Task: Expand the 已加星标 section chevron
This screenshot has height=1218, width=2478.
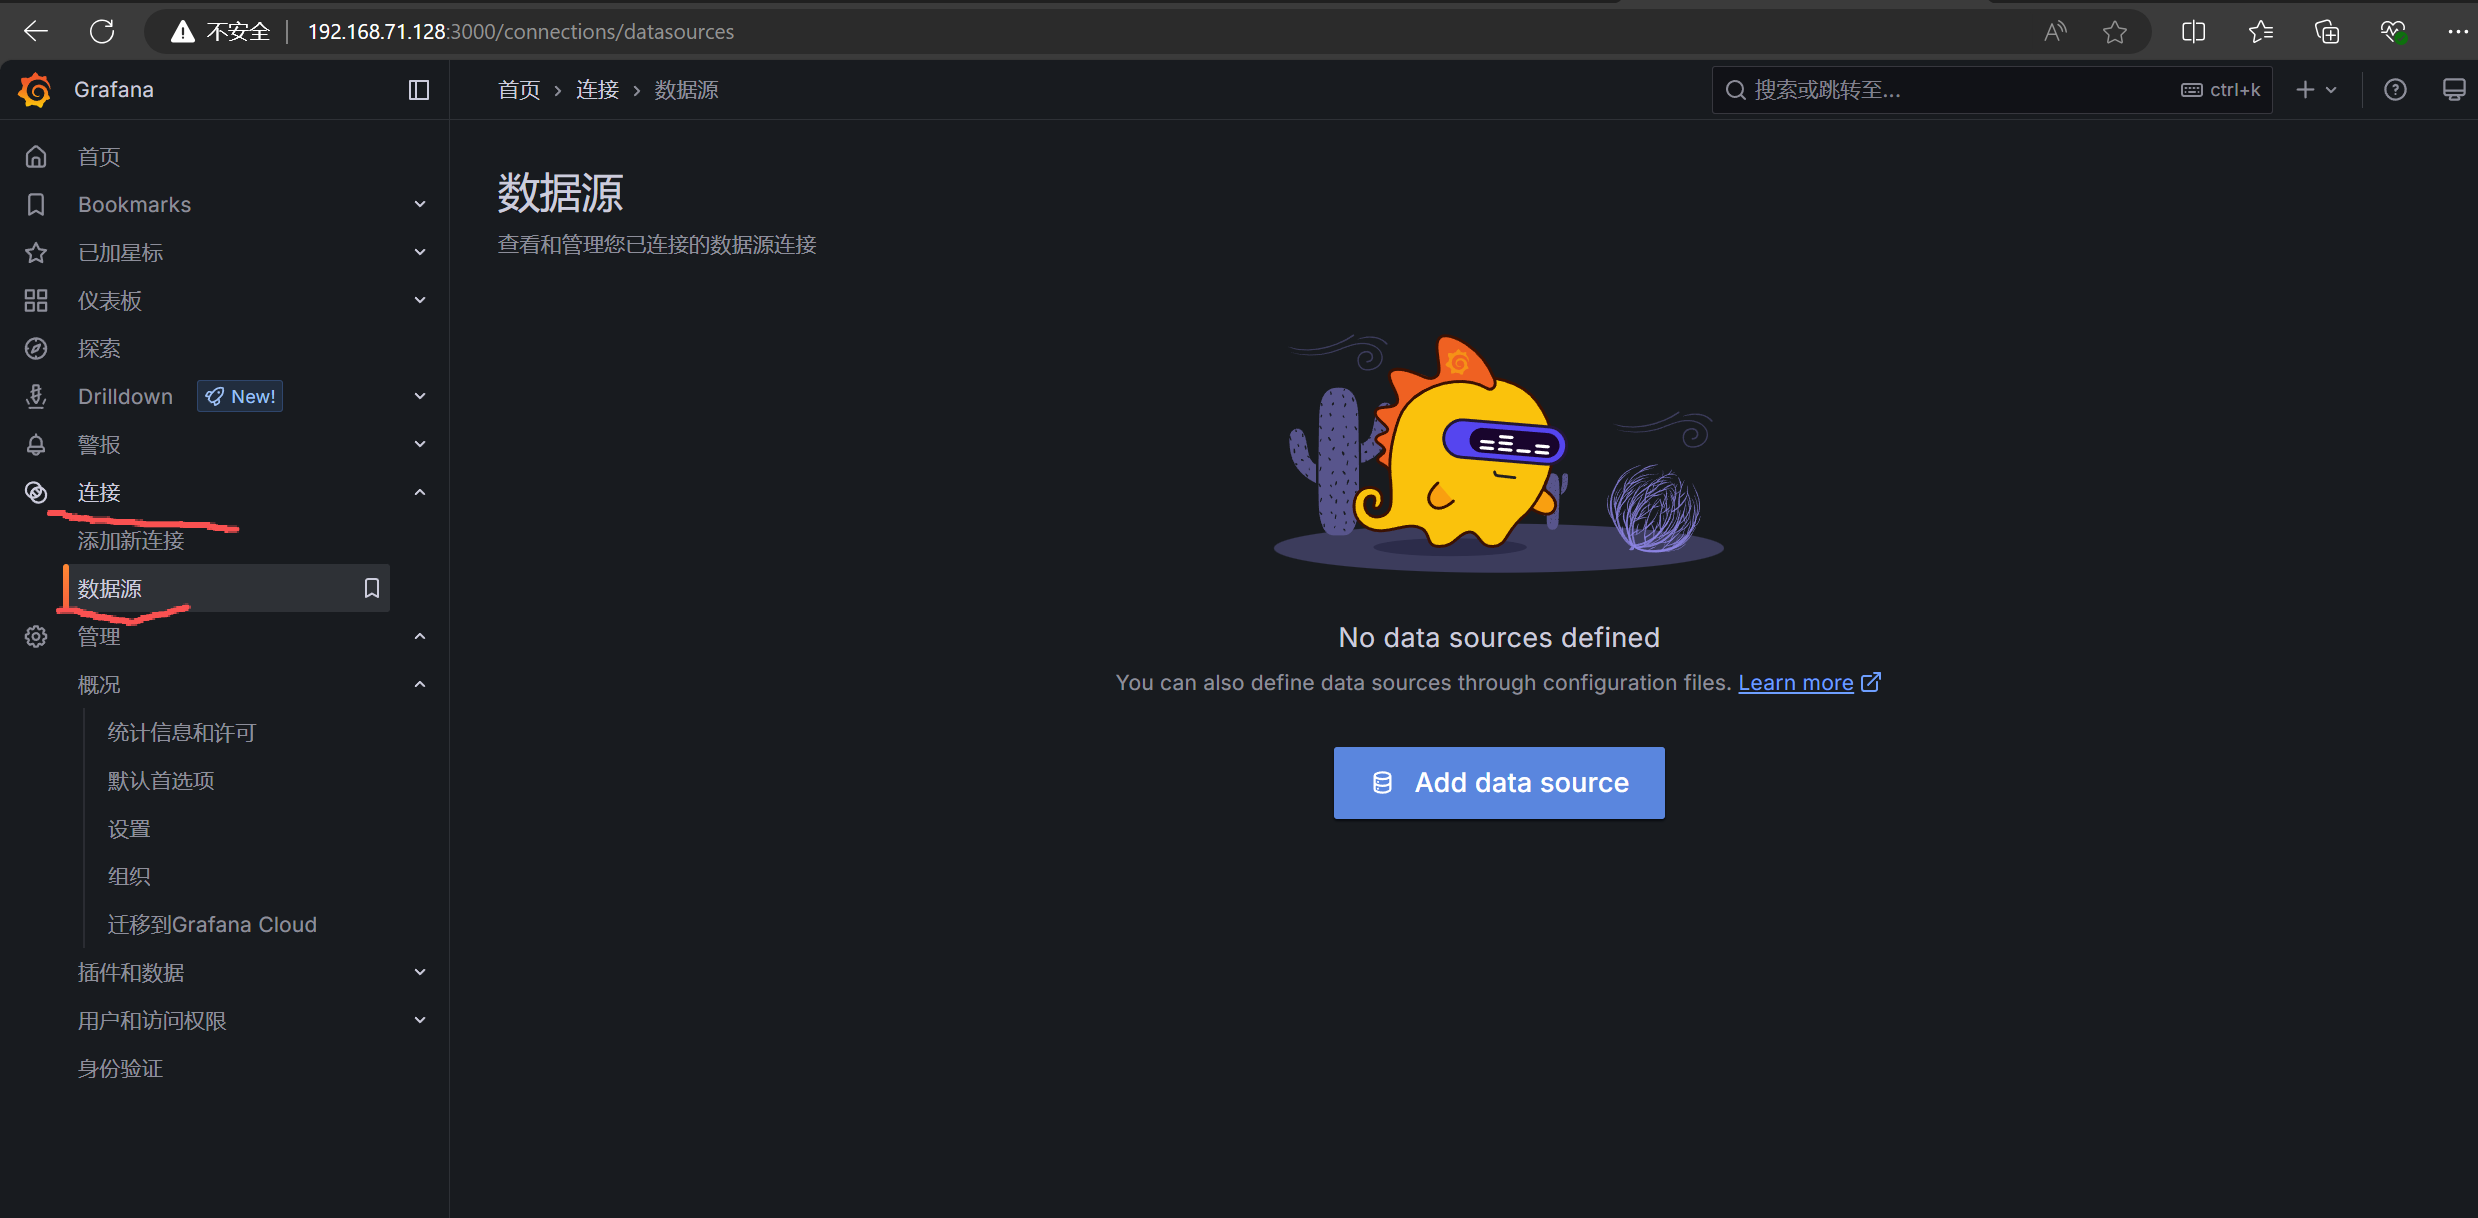Action: click(x=420, y=253)
